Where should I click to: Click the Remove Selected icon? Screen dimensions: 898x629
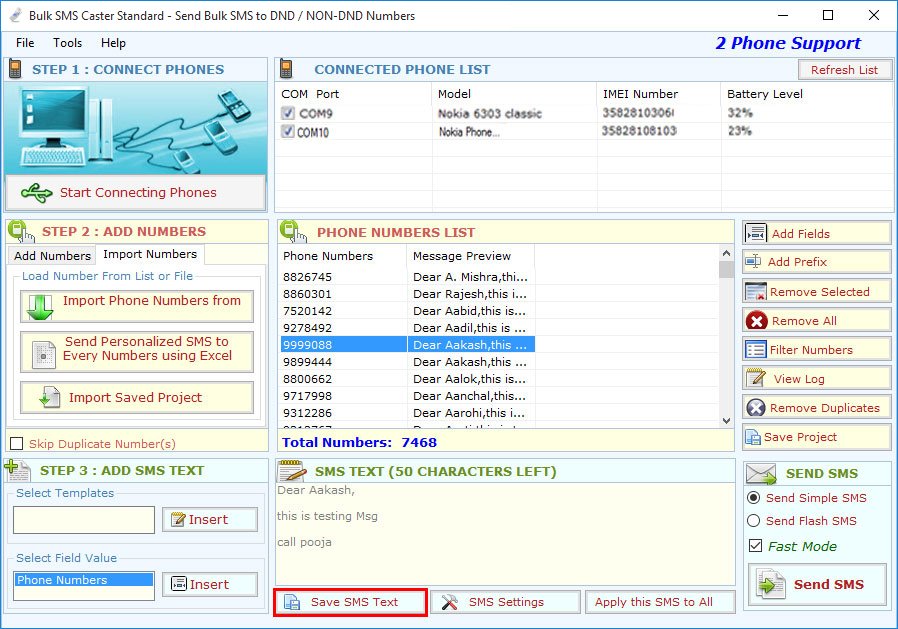coord(755,292)
